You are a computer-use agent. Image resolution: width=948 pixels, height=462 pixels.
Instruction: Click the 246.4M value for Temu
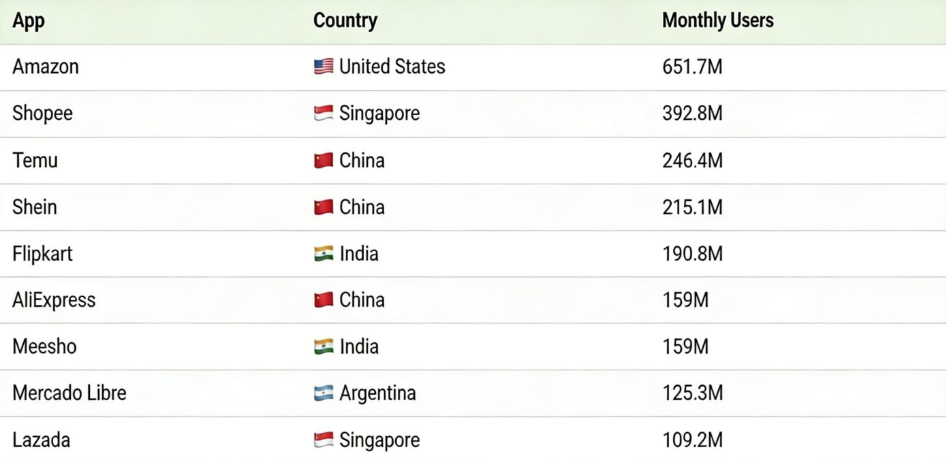click(x=692, y=161)
